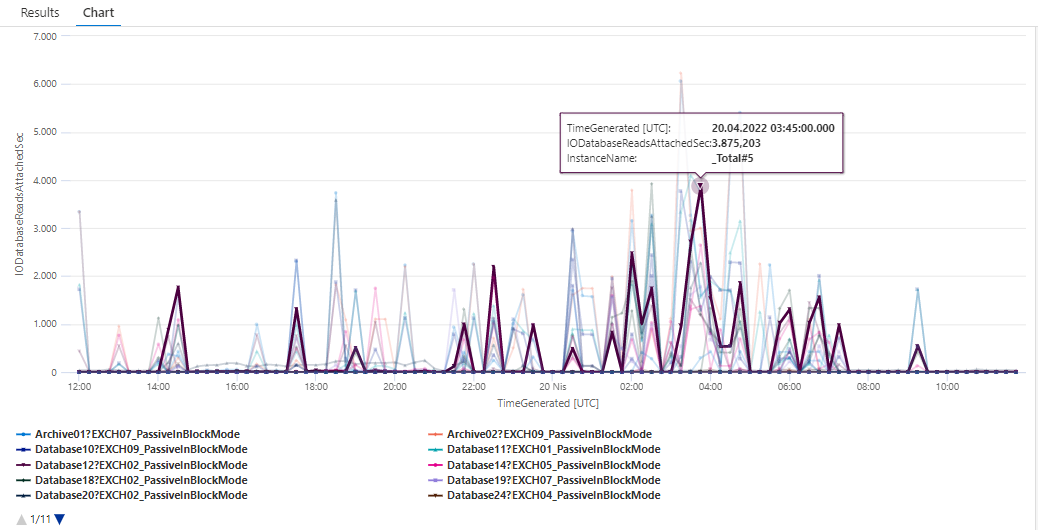Click highlighted data point at 03:45 peak
1038x530 pixels.
point(700,186)
